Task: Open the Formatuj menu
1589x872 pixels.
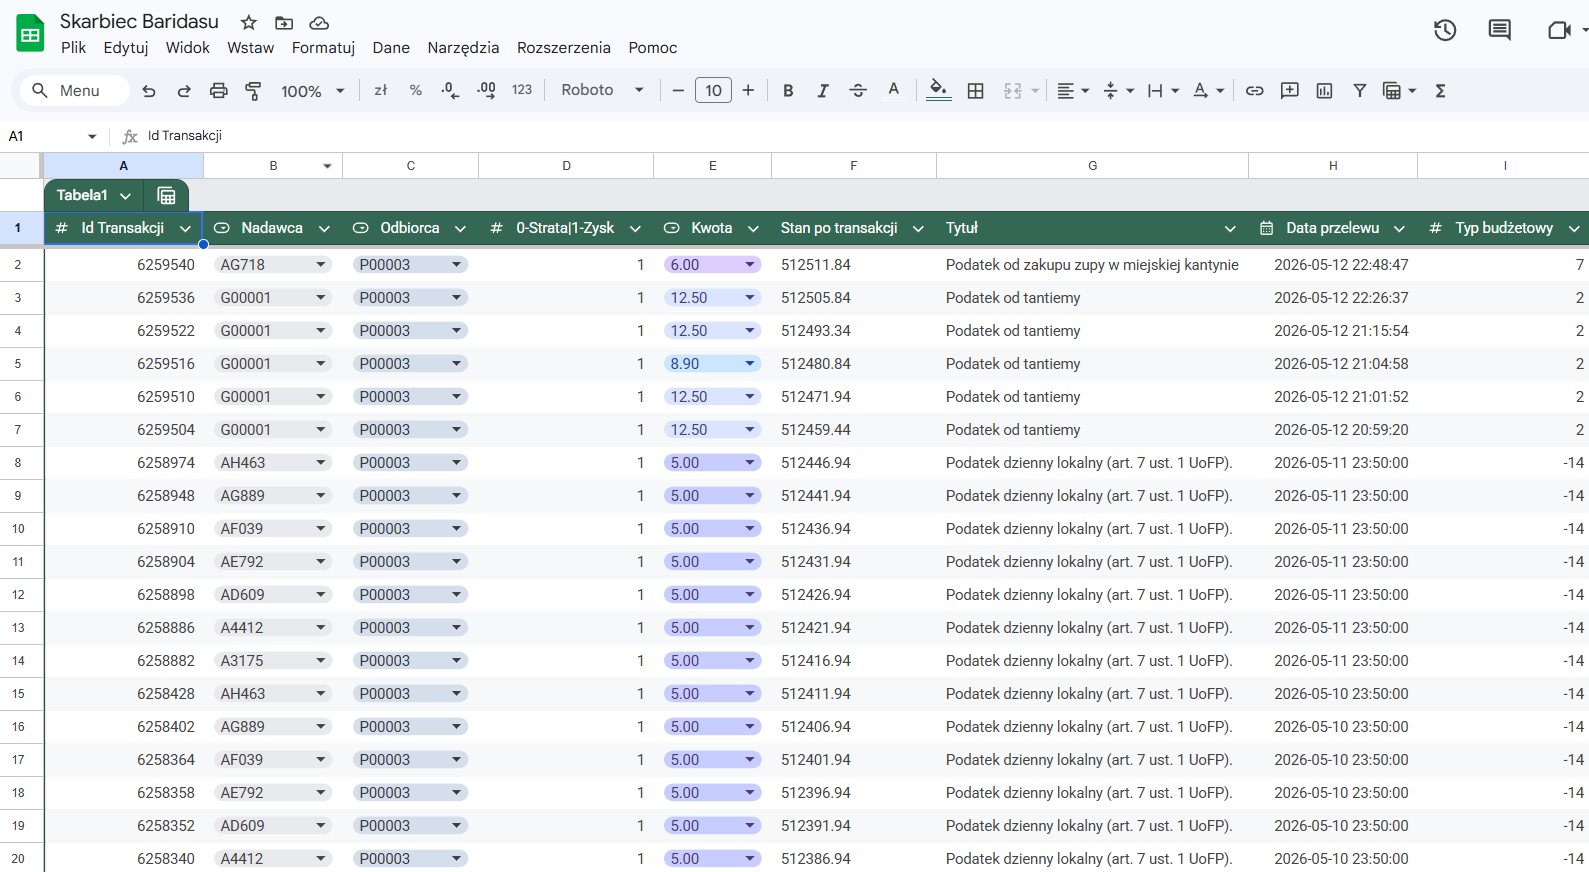Action: click(323, 48)
